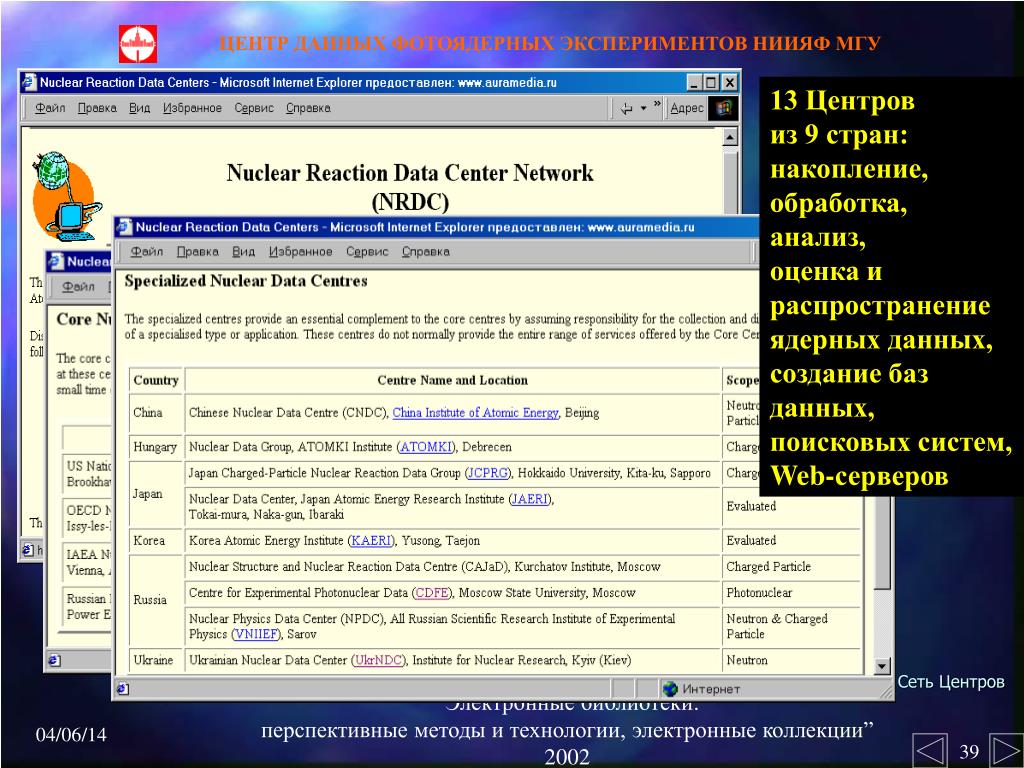
Task: Open the KAERI link
Action: click(x=372, y=541)
